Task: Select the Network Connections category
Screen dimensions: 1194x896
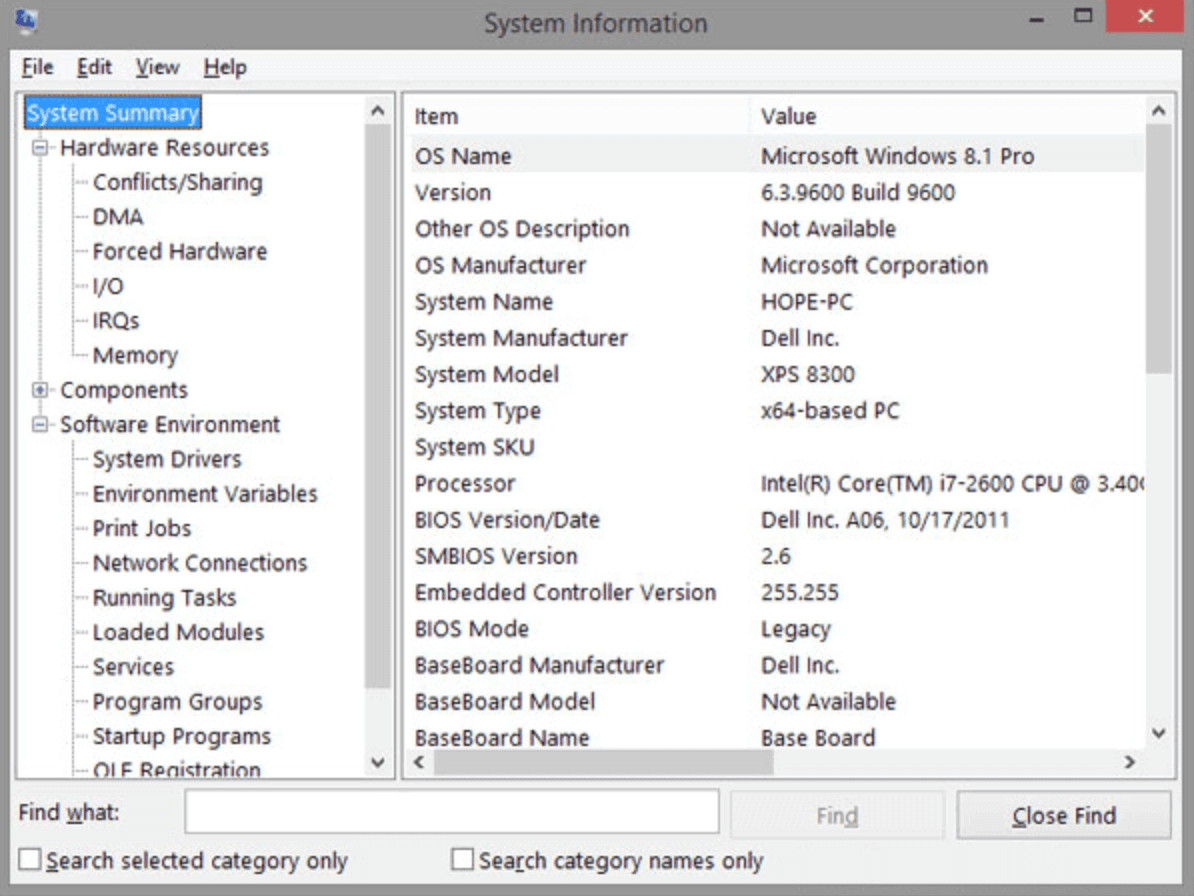Action: coord(199,562)
